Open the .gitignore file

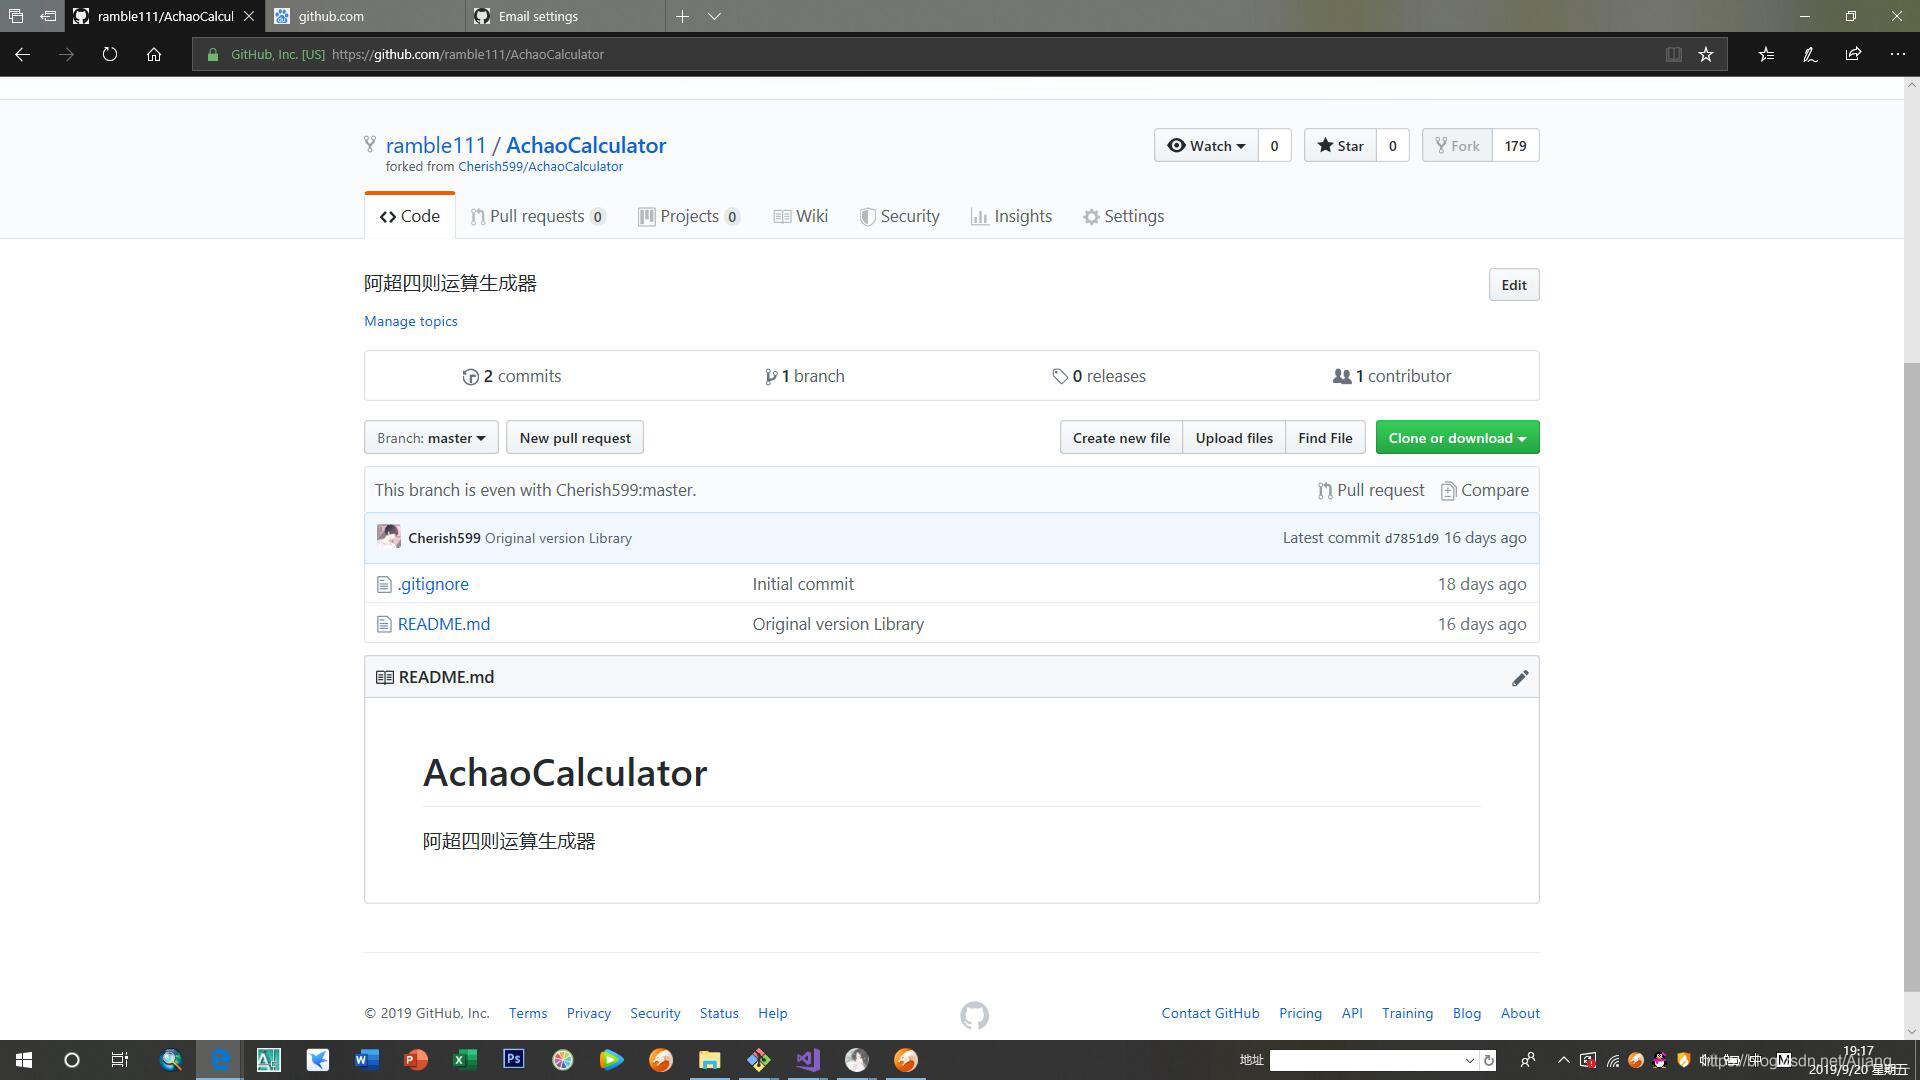[x=432, y=584]
